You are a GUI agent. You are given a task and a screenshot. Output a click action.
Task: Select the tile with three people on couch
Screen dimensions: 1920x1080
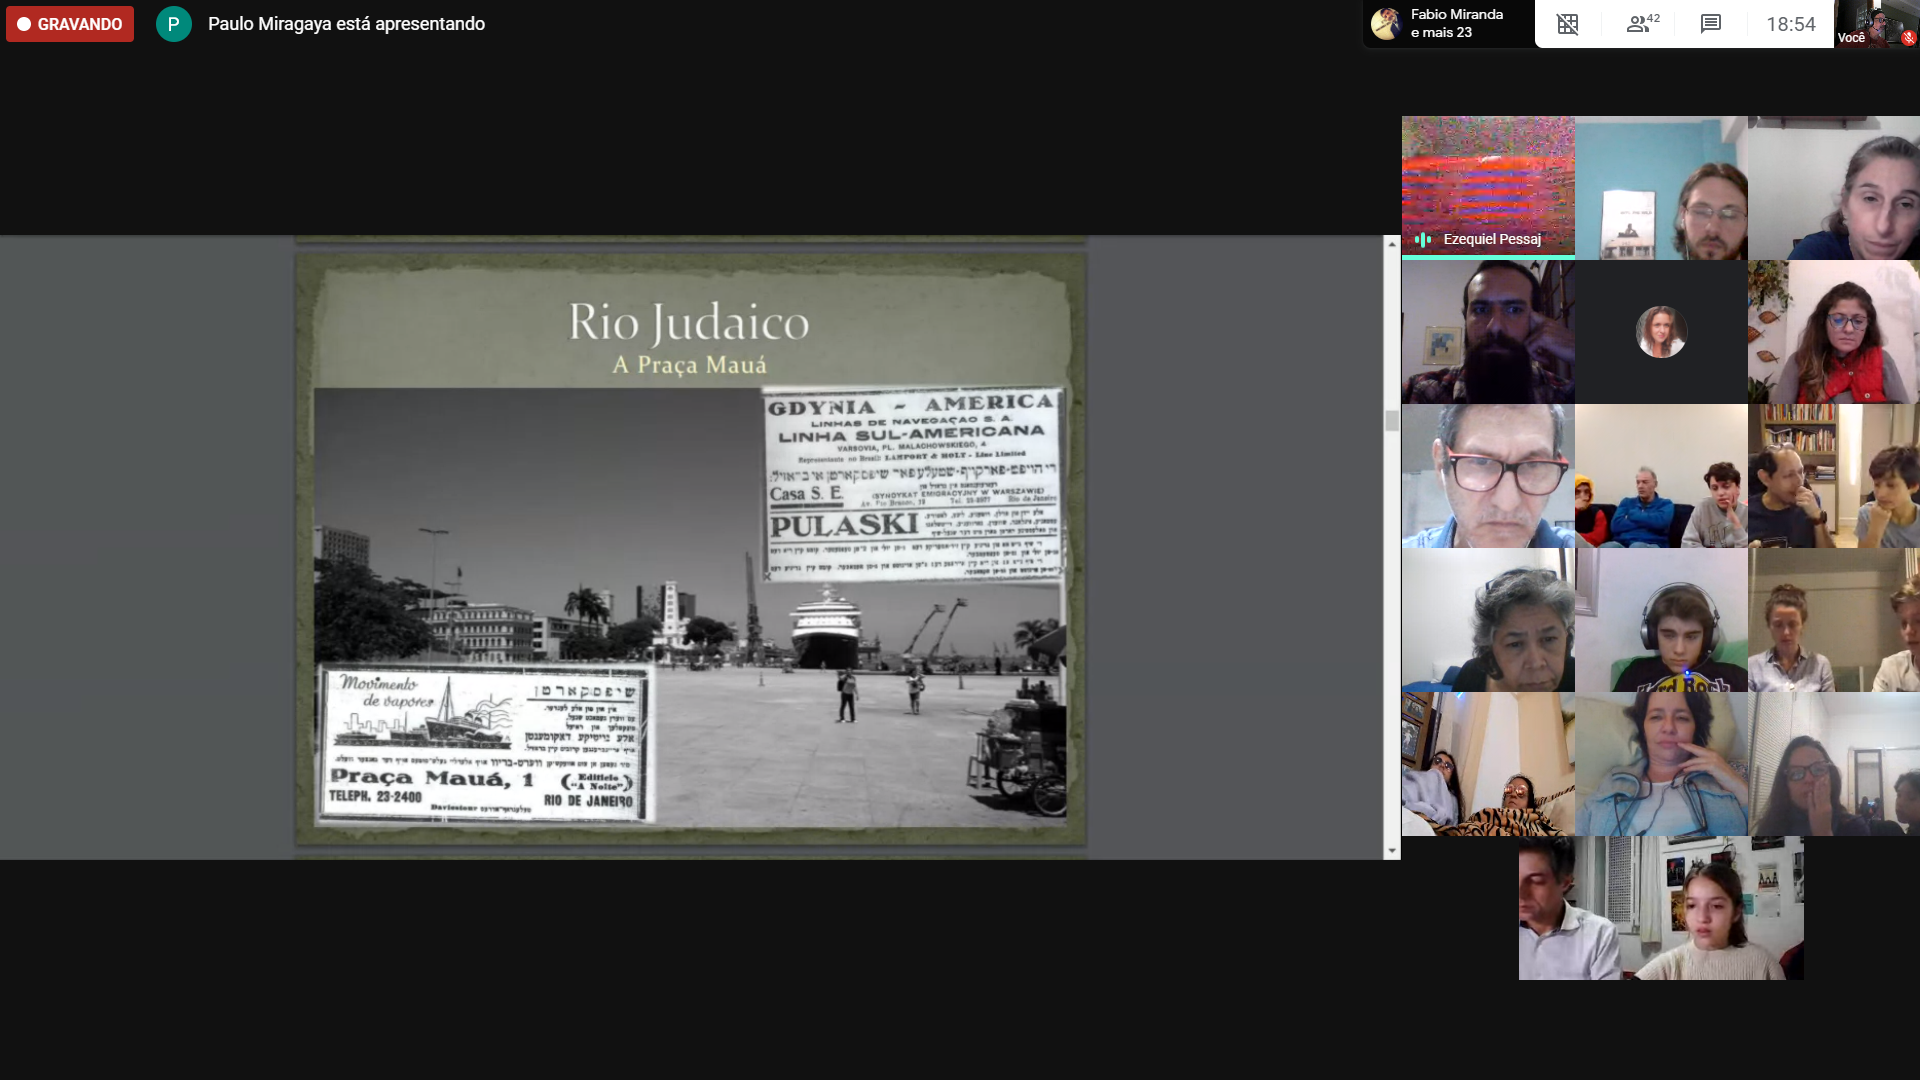pyautogui.click(x=1661, y=476)
